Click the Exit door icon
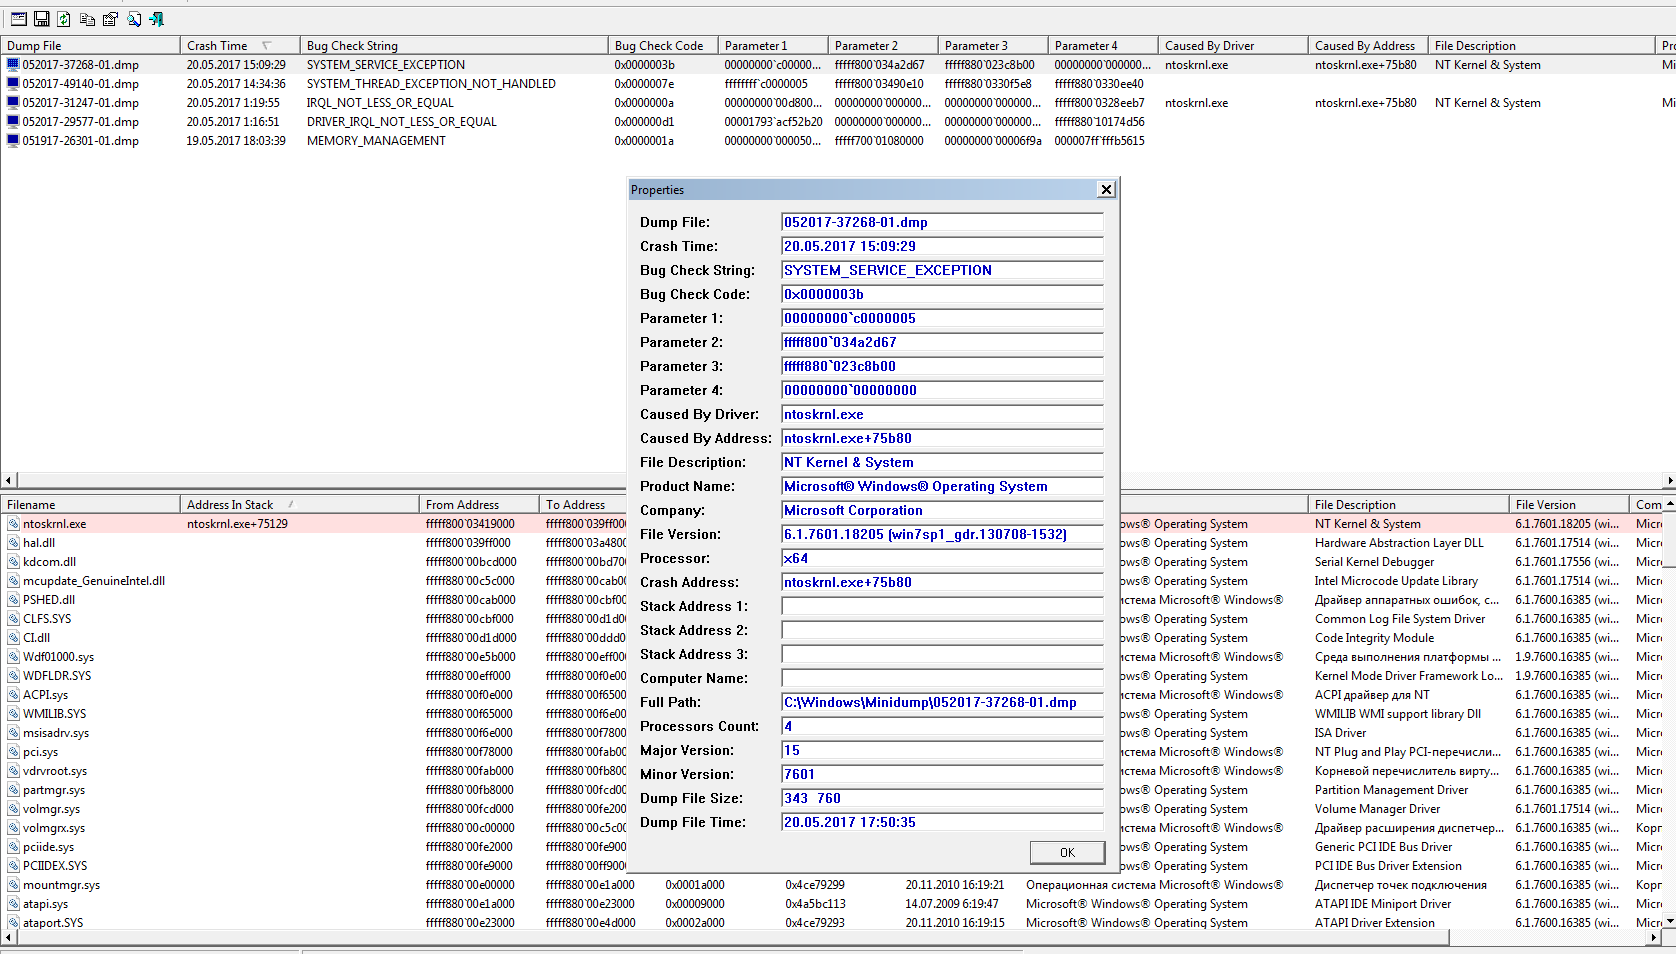This screenshot has height=954, width=1676. (x=156, y=19)
